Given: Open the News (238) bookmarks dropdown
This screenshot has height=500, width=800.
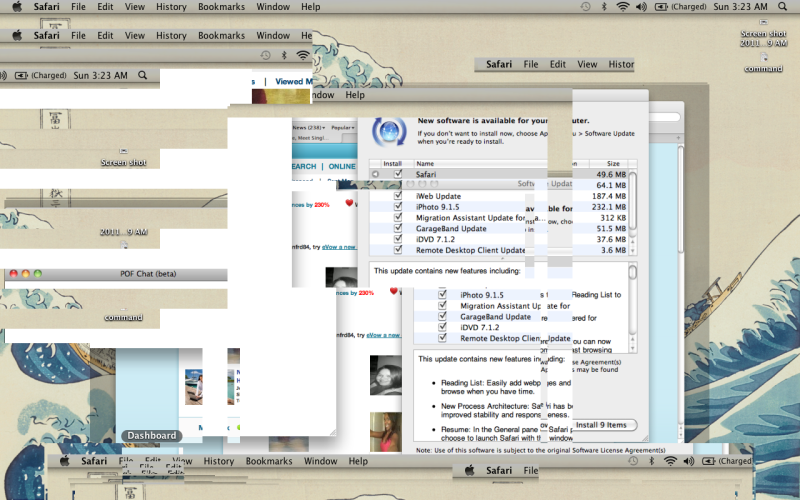Looking at the screenshot, I should tap(309, 128).
